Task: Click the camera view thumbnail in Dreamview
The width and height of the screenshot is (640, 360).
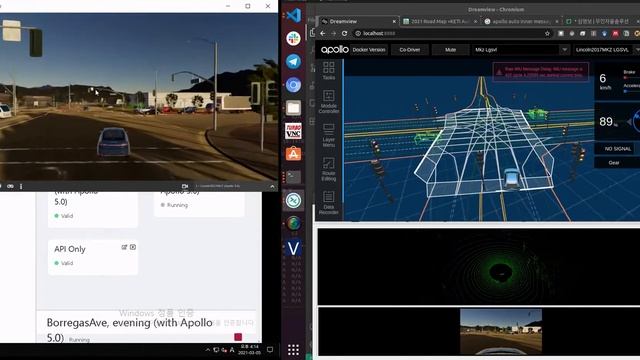Action: click(x=501, y=331)
